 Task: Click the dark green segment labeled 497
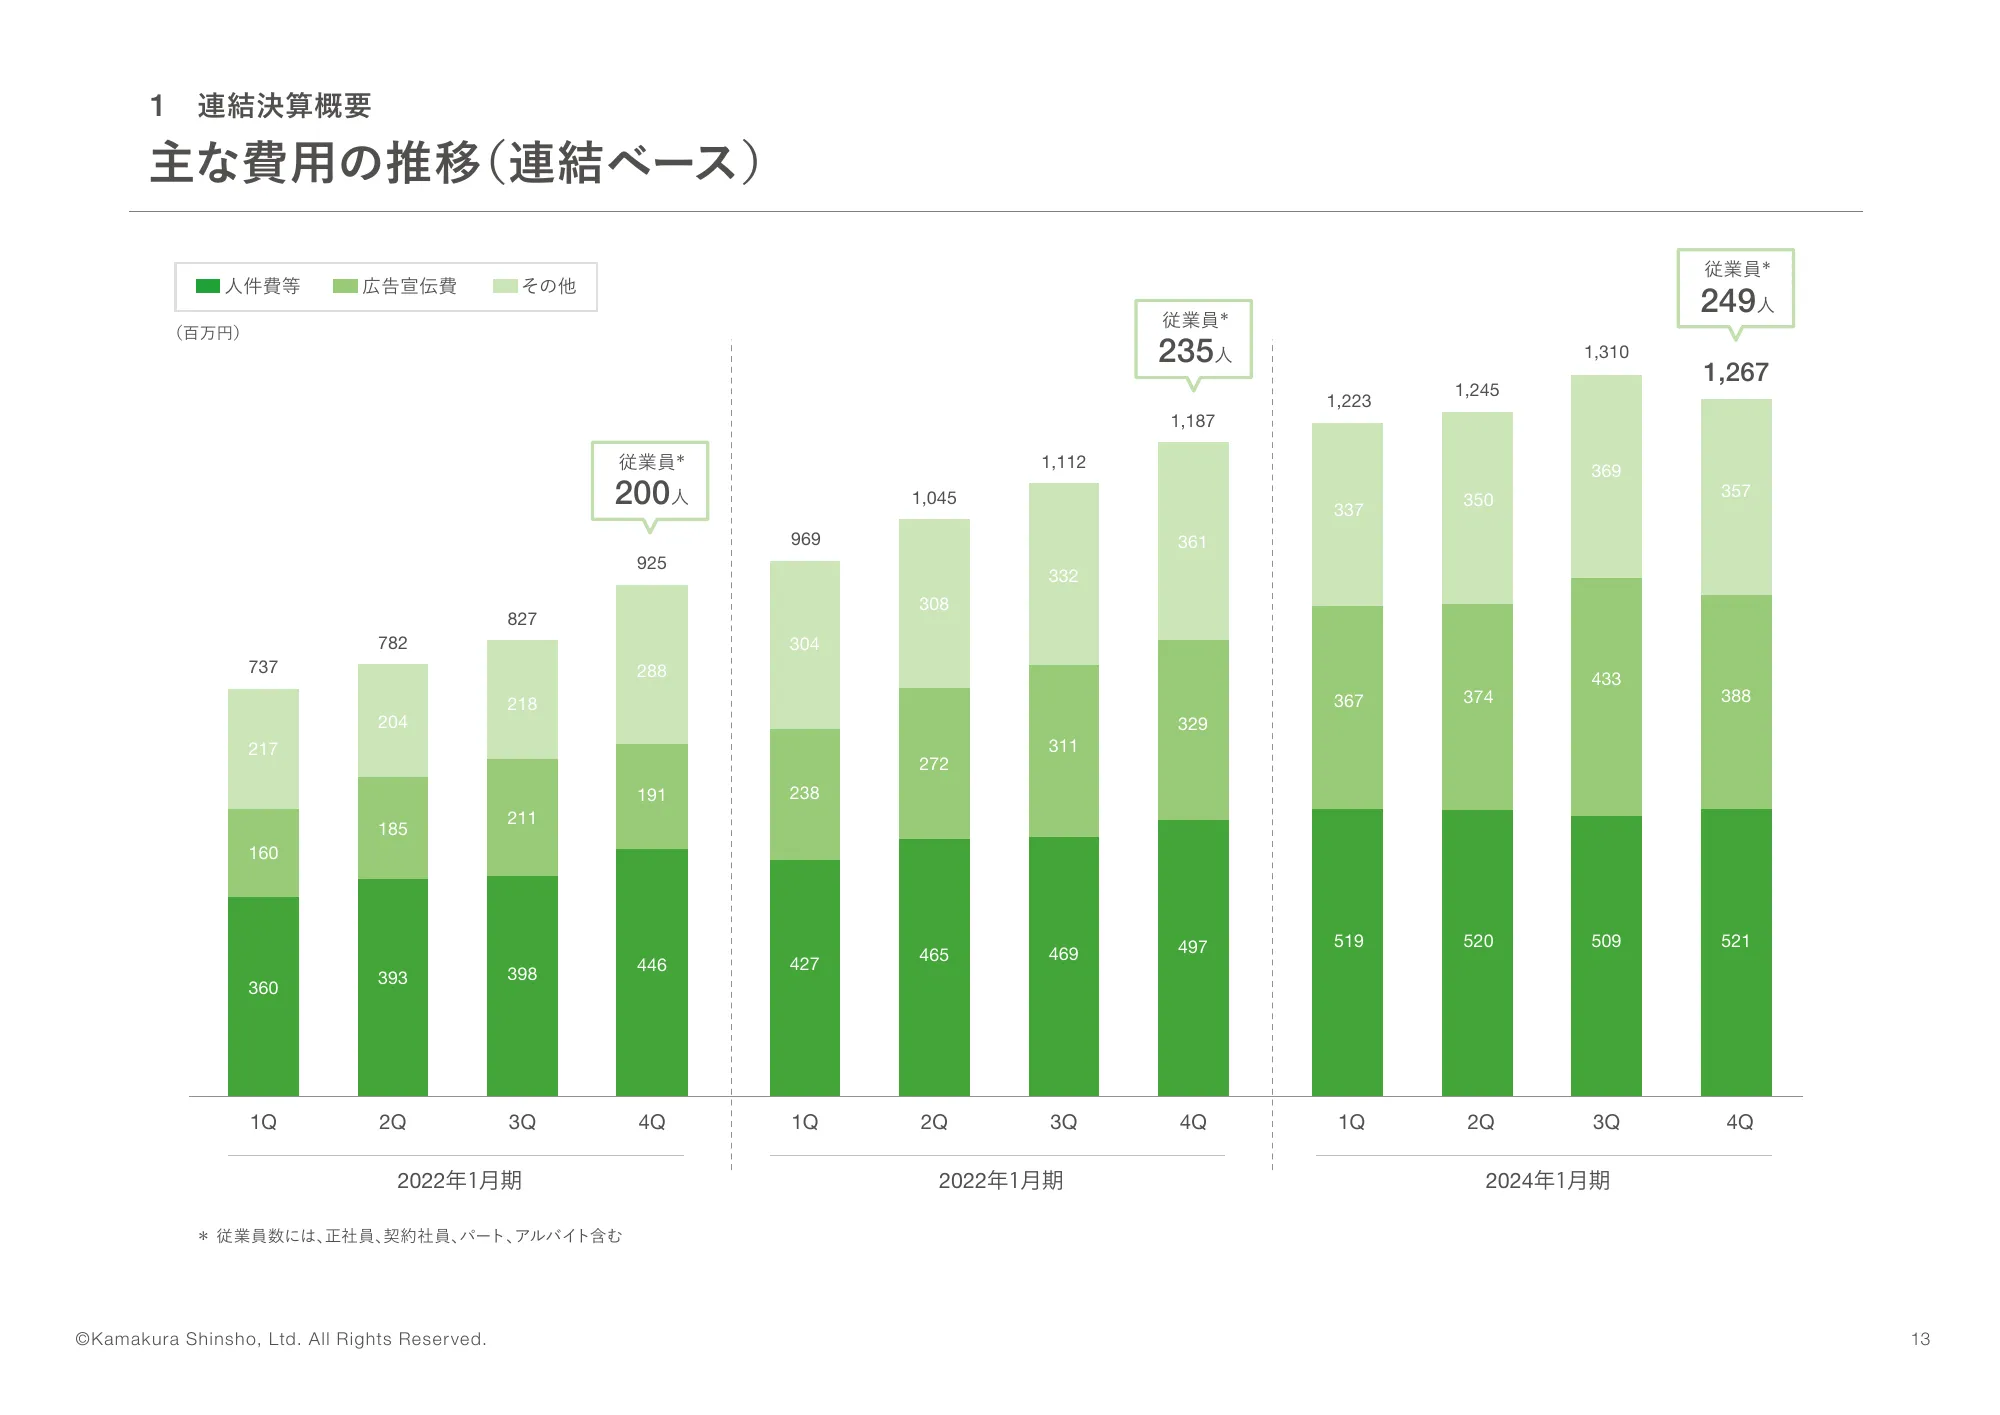(x=1193, y=958)
